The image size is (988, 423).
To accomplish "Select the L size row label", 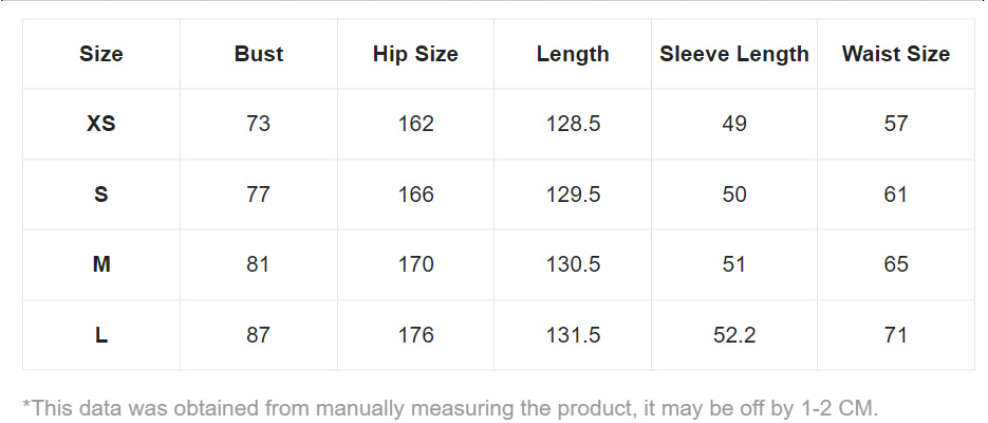I will pyautogui.click(x=101, y=335).
